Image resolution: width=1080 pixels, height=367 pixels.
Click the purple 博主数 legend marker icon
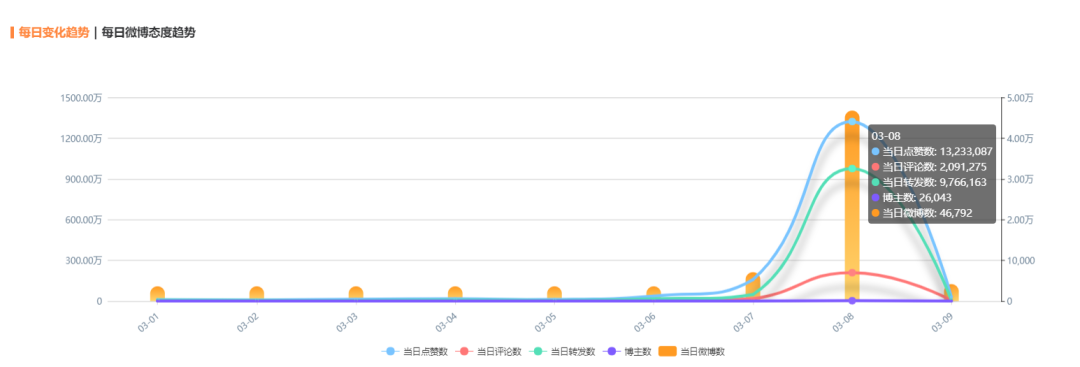point(612,351)
